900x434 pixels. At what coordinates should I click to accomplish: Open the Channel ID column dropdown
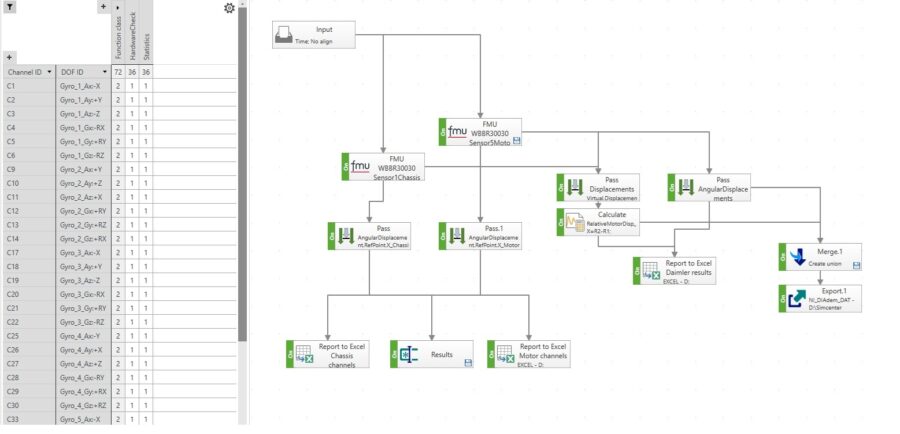(x=49, y=72)
